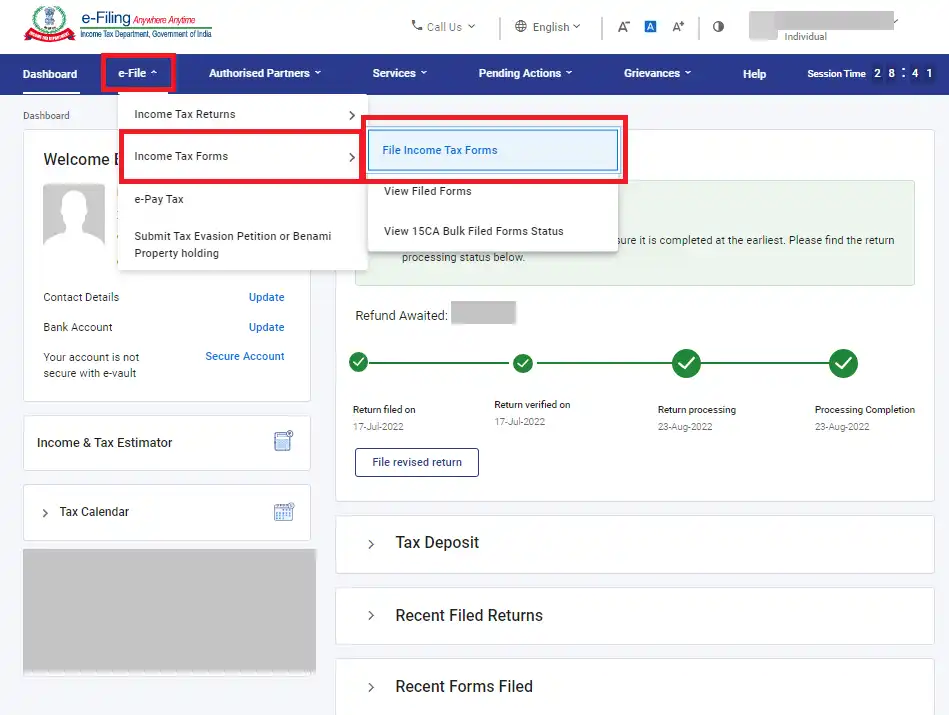Viewport: 949px width, 715px height.
Task: Click the profile avatar picture
Action: tap(74, 215)
